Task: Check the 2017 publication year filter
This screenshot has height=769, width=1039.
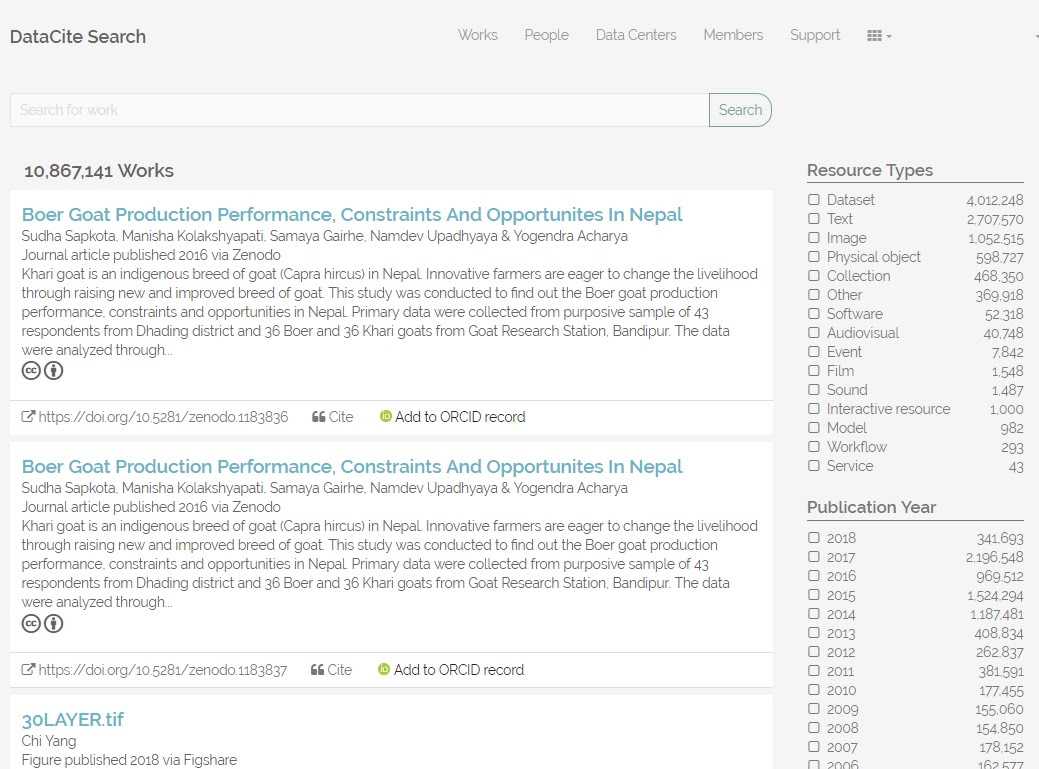Action: pyautogui.click(x=814, y=556)
